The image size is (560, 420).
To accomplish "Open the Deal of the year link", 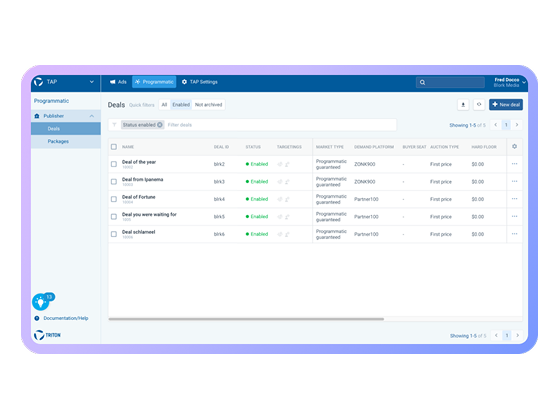I will pyautogui.click(x=139, y=162).
